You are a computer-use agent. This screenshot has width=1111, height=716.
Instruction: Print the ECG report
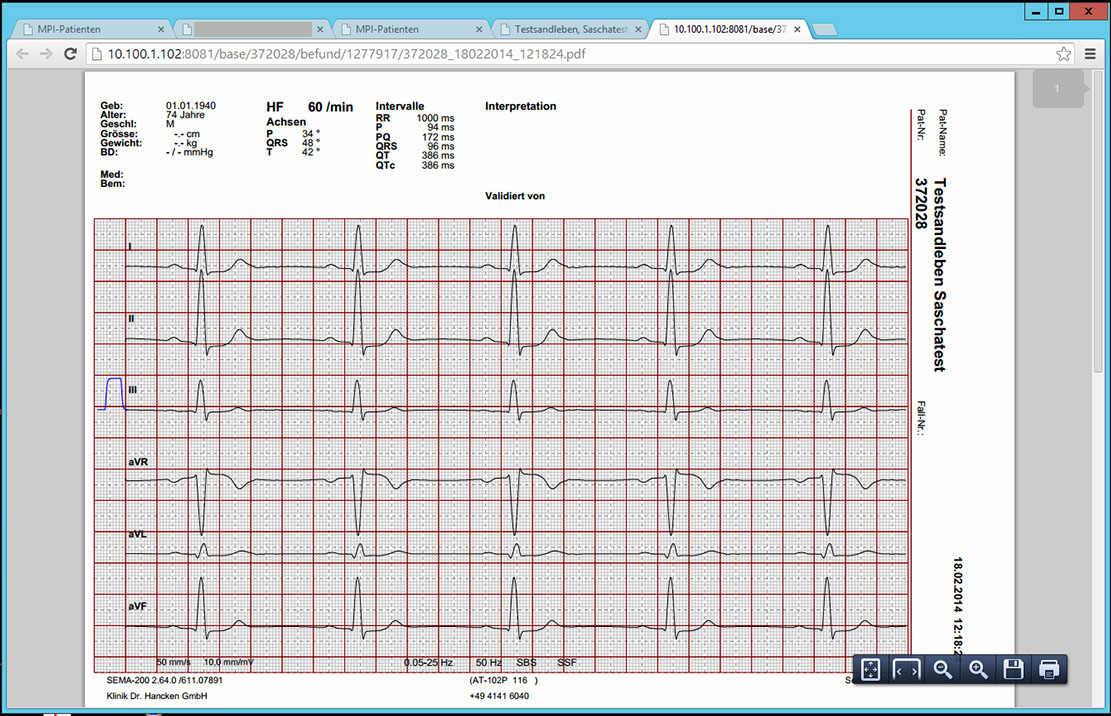pyautogui.click(x=1049, y=670)
